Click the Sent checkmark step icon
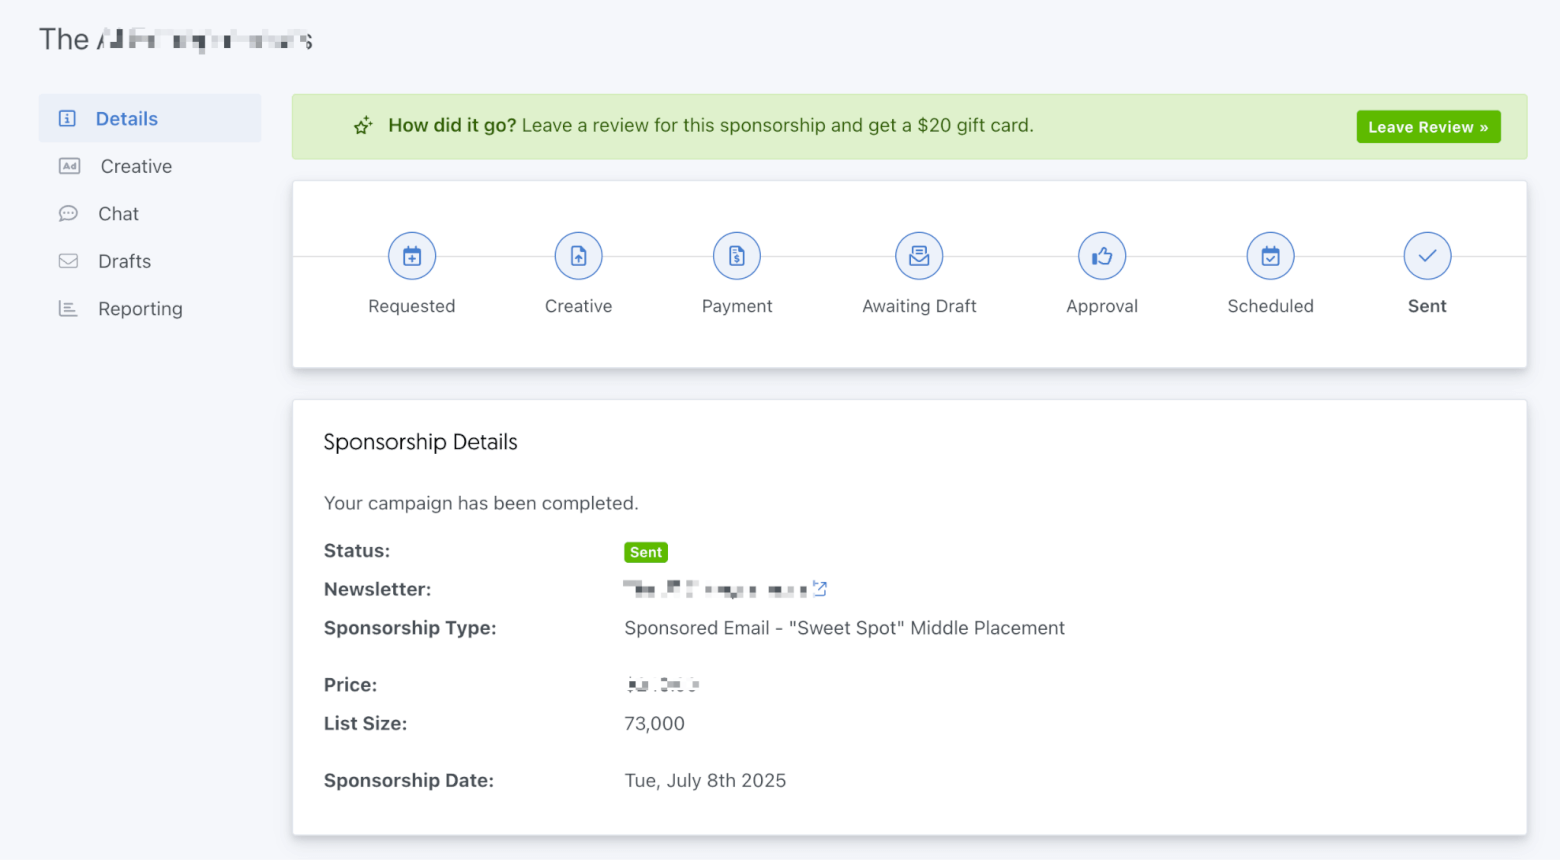 click(1427, 257)
